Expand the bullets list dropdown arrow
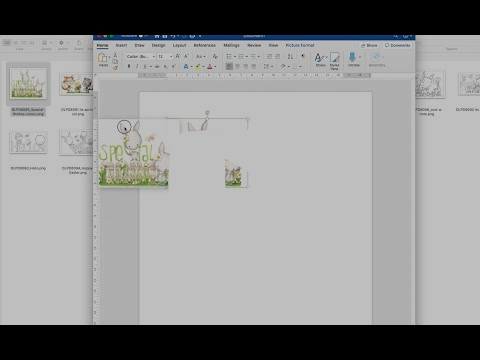Viewport: 480px width, 360px height. click(x=235, y=57)
